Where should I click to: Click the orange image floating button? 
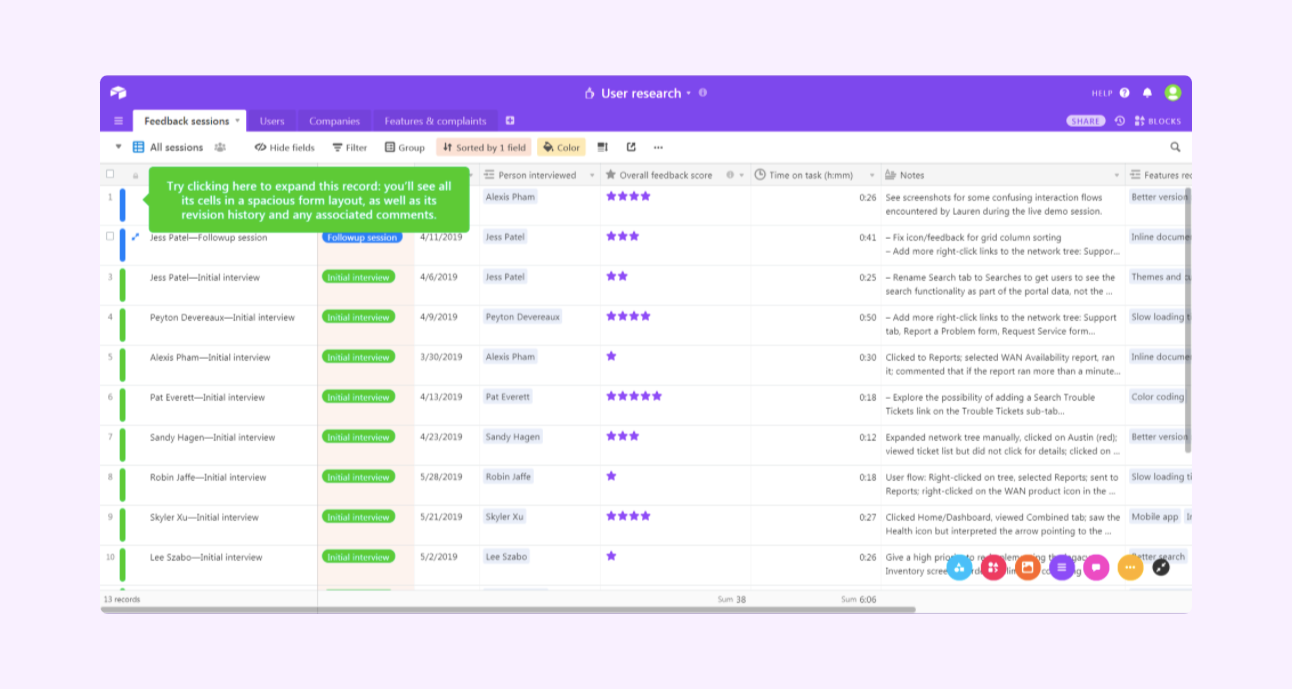pos(1028,567)
